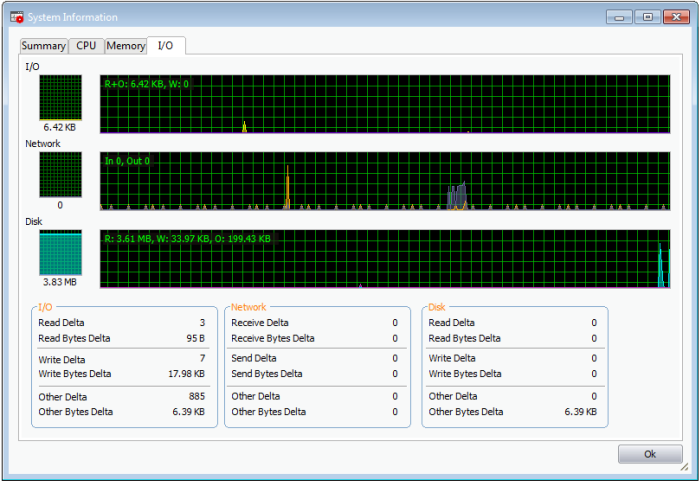This screenshot has height=484, width=700.
Task: Click the 0 value under Network gauge
Action: [x=60, y=205]
